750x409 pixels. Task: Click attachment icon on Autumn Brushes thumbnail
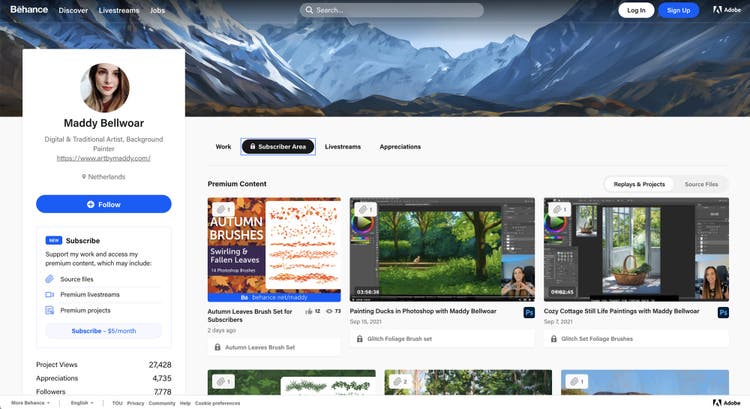click(x=222, y=210)
